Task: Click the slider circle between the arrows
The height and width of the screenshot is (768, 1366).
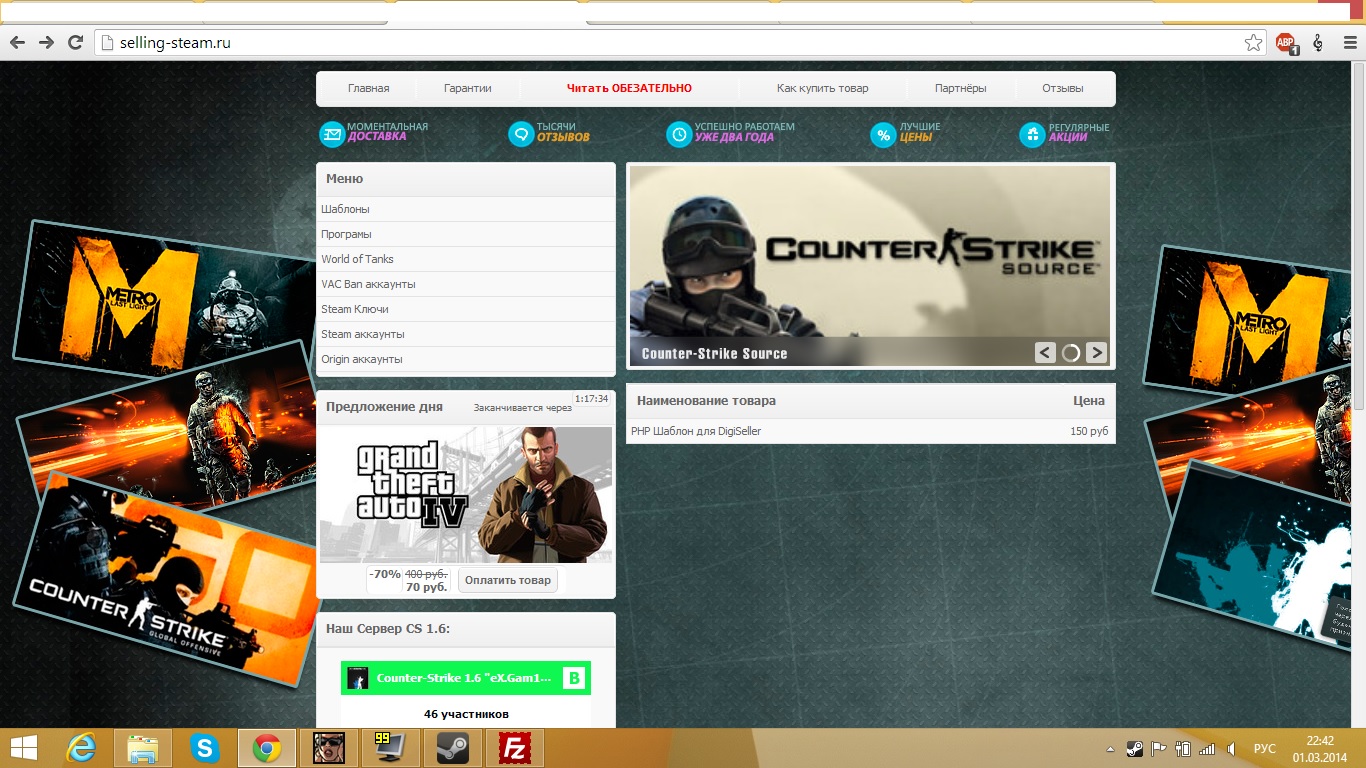Action: [1071, 352]
